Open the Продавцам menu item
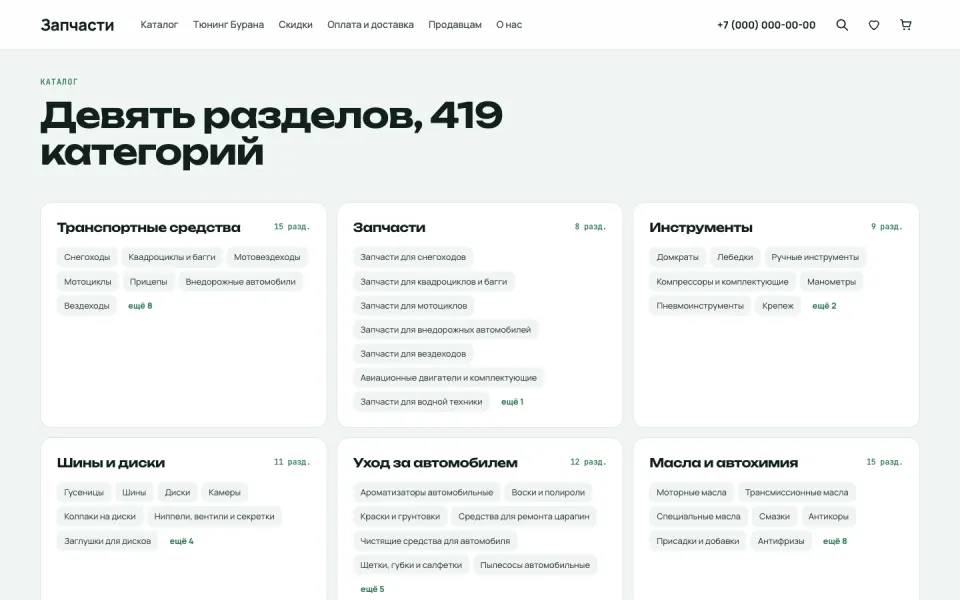 coord(455,25)
